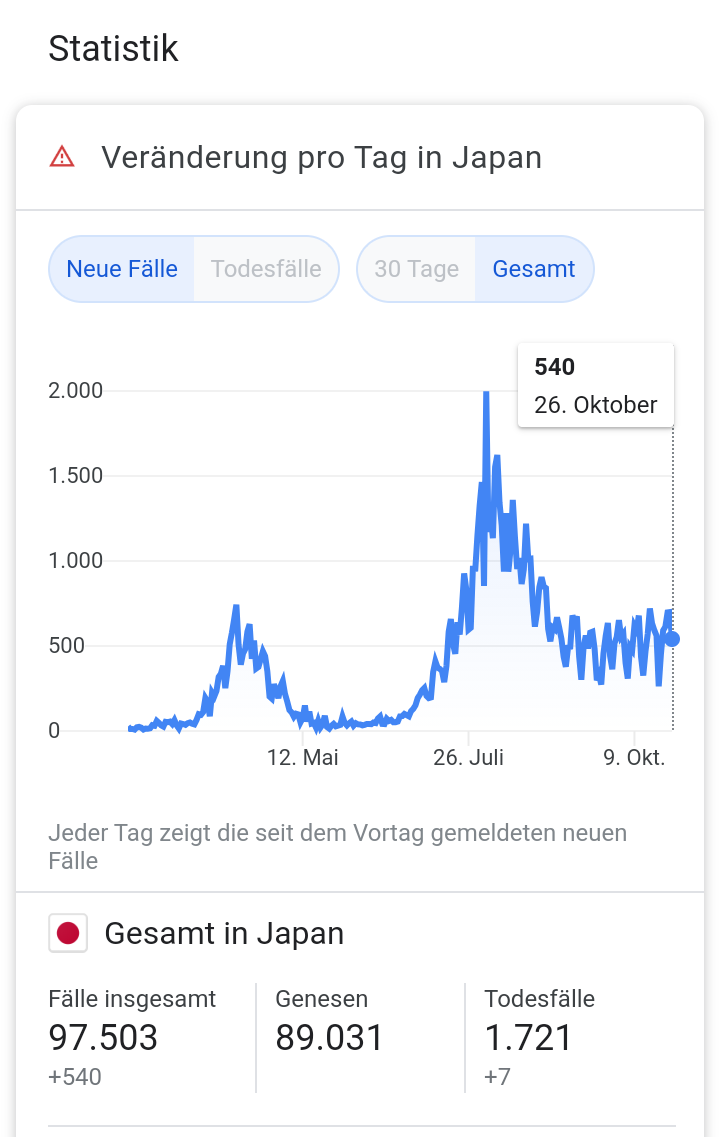Click the tooltip showing 540 cases

pos(595,386)
